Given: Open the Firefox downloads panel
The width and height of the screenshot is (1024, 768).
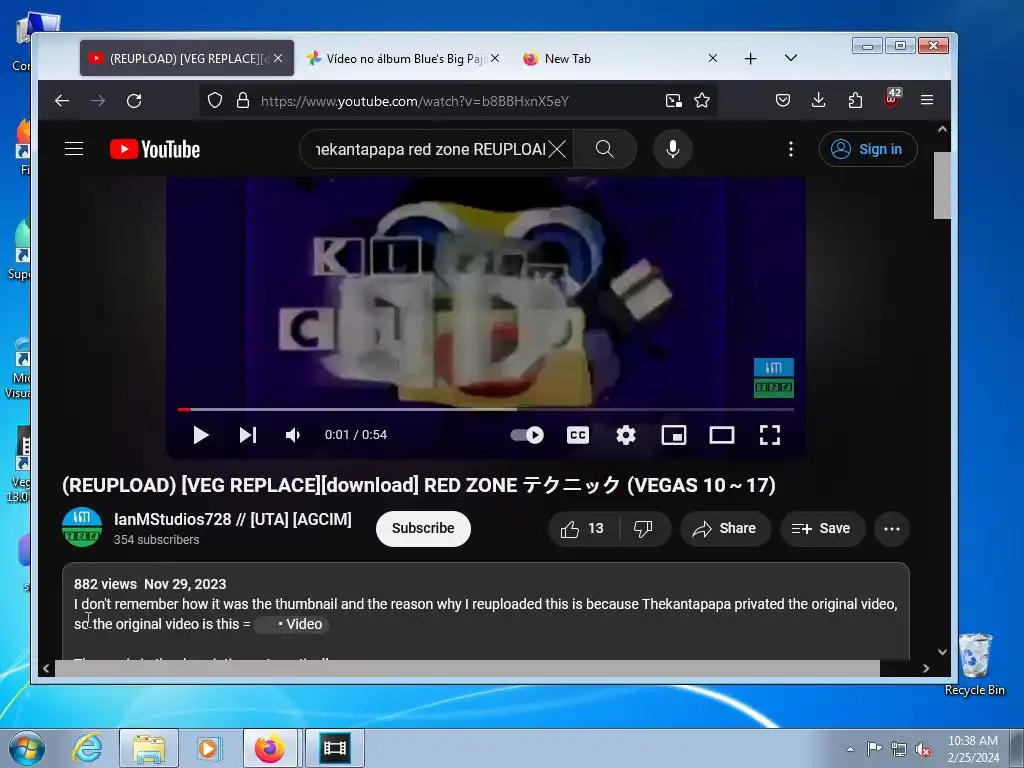Looking at the screenshot, I should pos(818,101).
